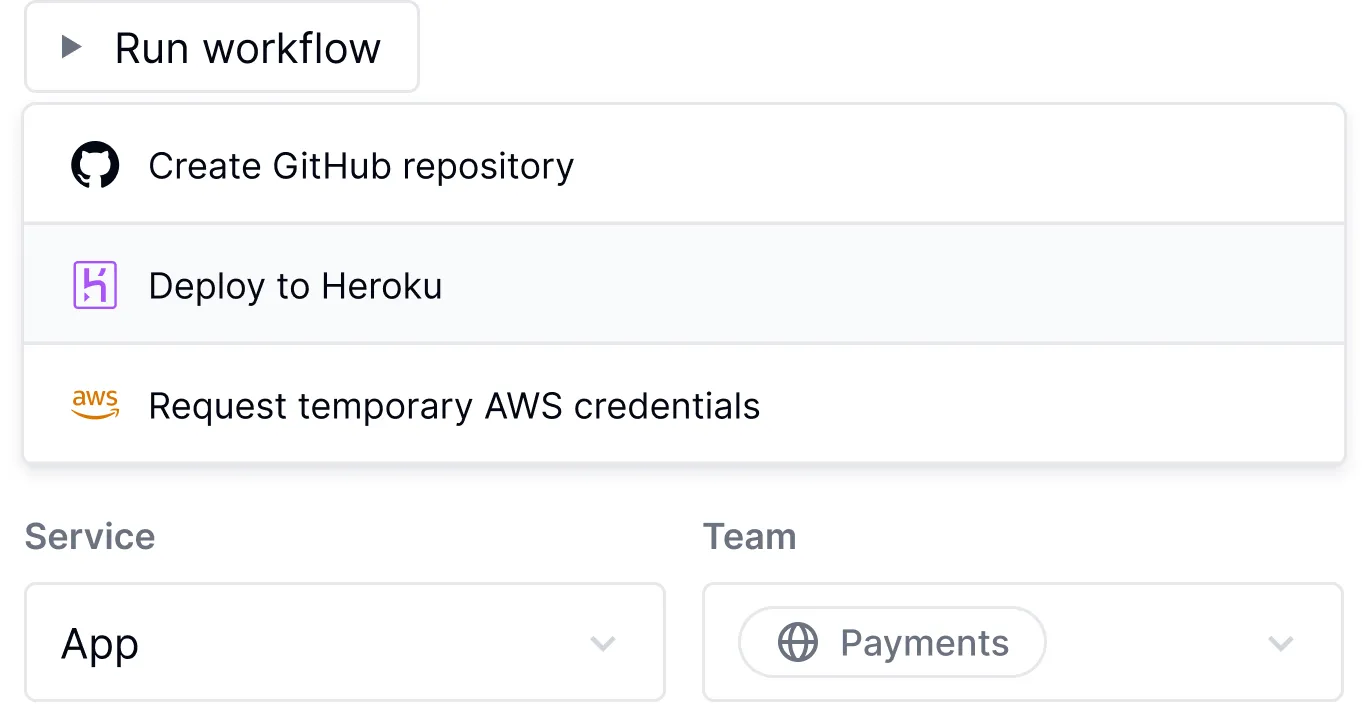This screenshot has width=1368, height=708.
Task: Click the highlighted Deploy to Heroku row
Action: click(x=683, y=285)
